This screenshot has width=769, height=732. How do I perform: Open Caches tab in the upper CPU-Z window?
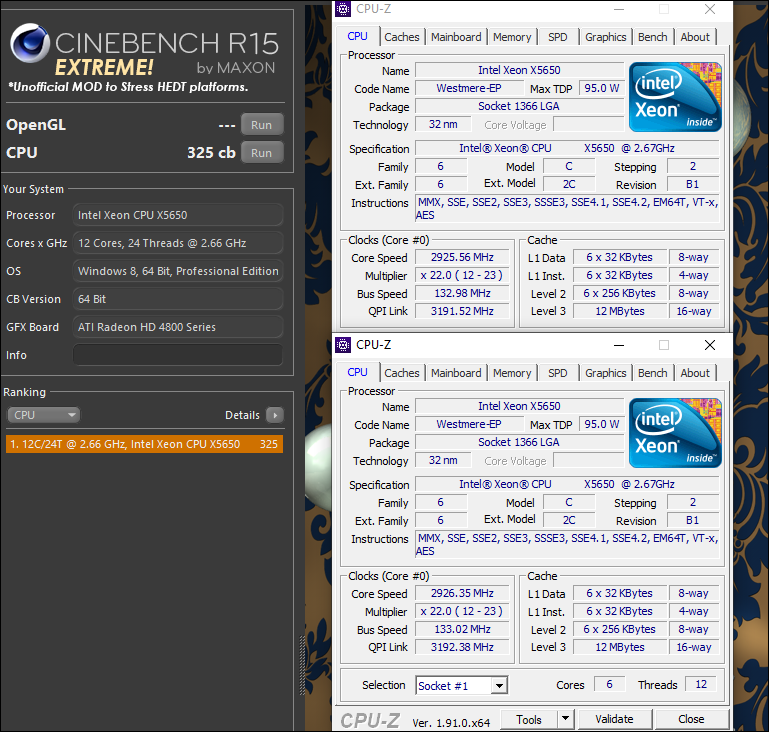point(402,37)
